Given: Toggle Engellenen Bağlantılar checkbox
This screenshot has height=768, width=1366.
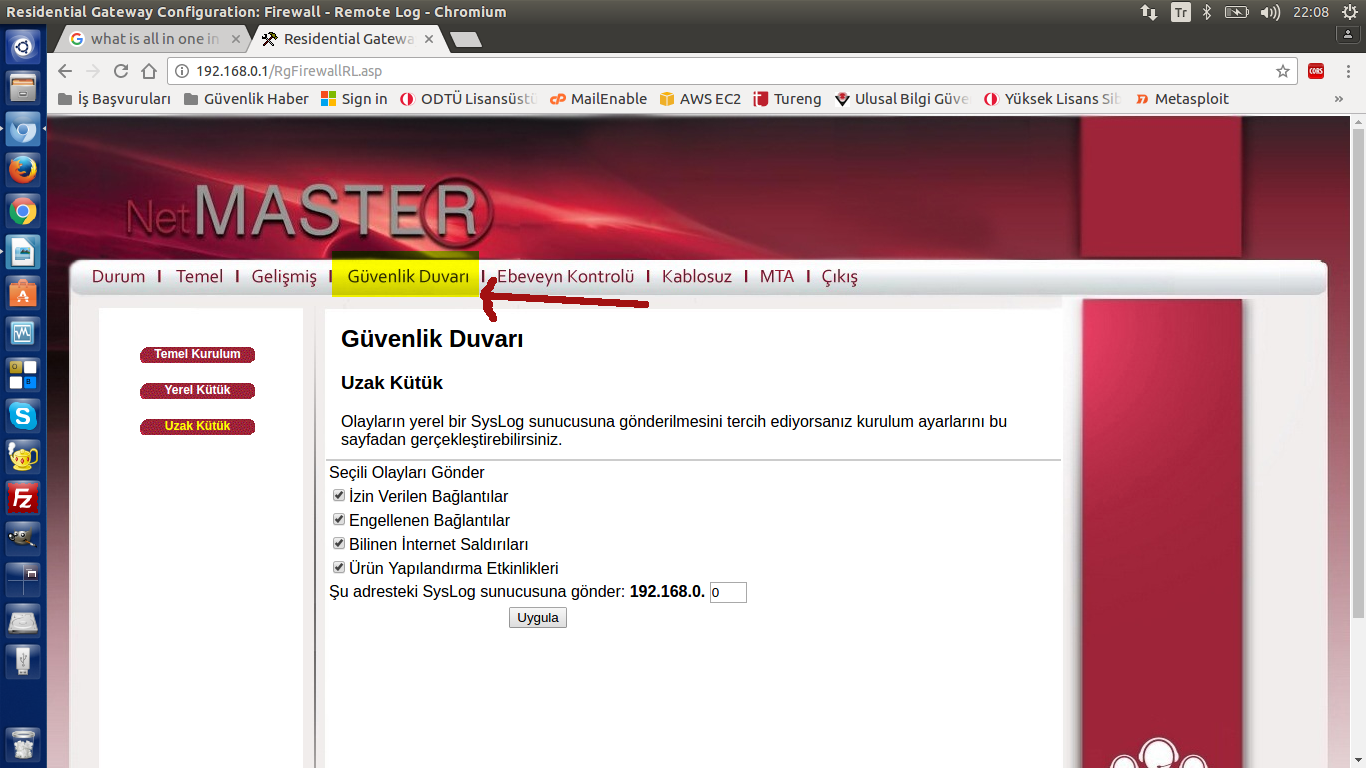Looking at the screenshot, I should 339,519.
